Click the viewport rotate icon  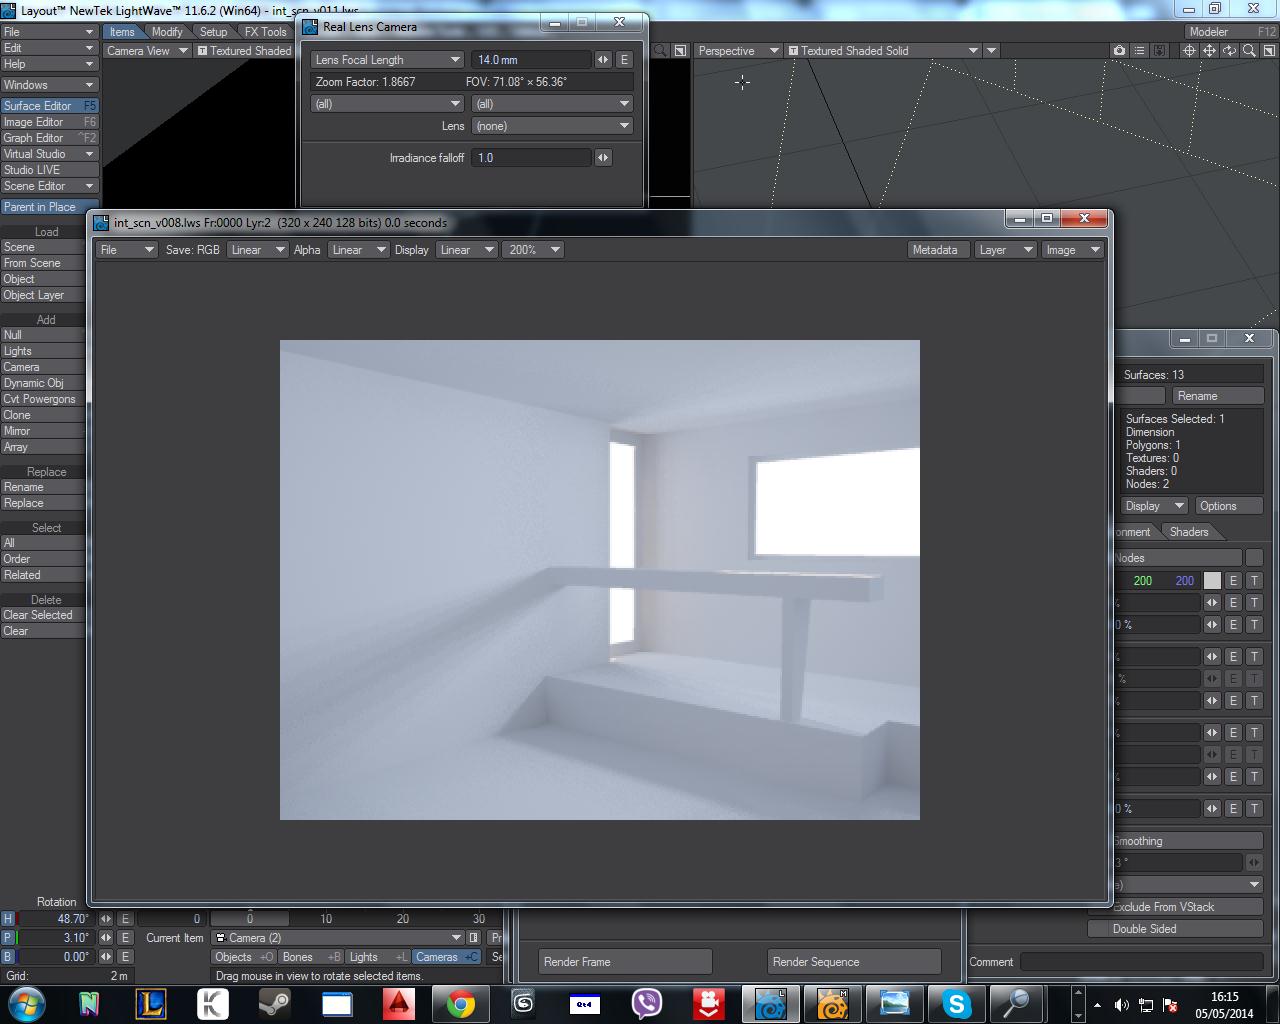[x=1229, y=51]
